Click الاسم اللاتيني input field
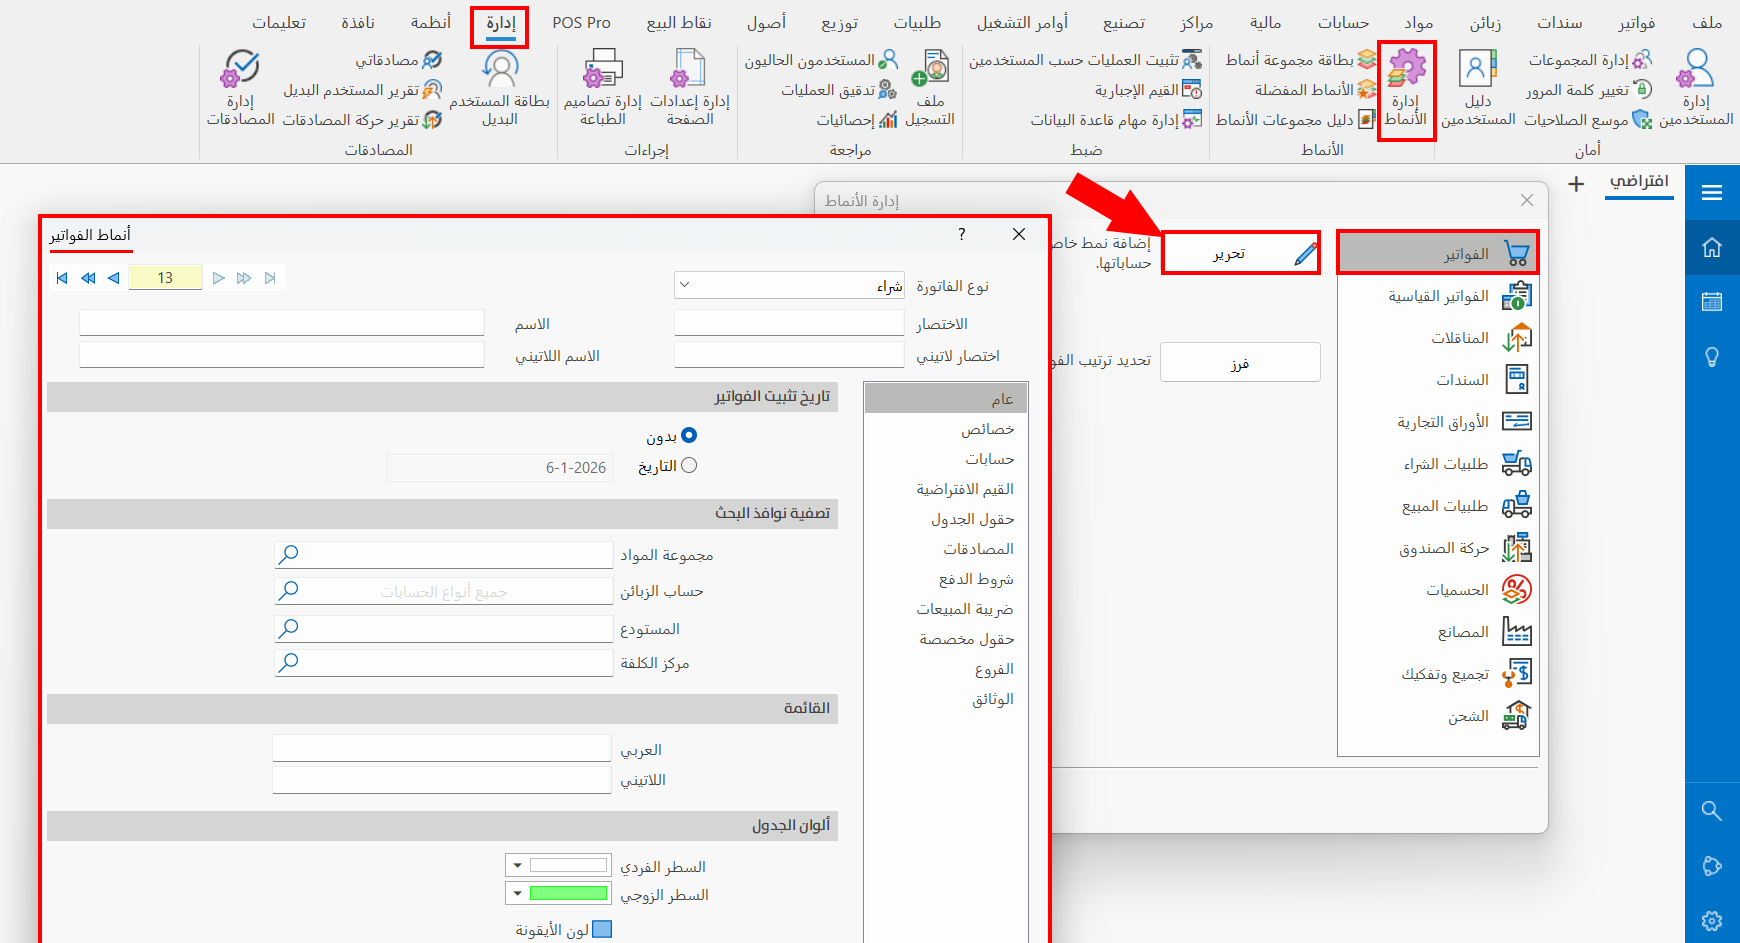1740x943 pixels. tap(282, 355)
